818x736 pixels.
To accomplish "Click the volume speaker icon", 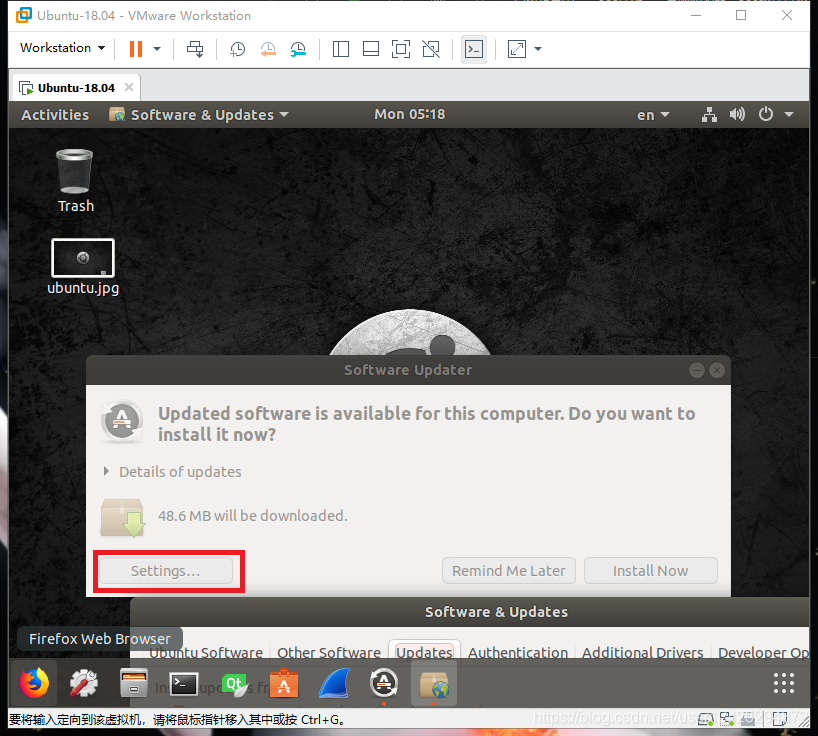I will point(737,114).
